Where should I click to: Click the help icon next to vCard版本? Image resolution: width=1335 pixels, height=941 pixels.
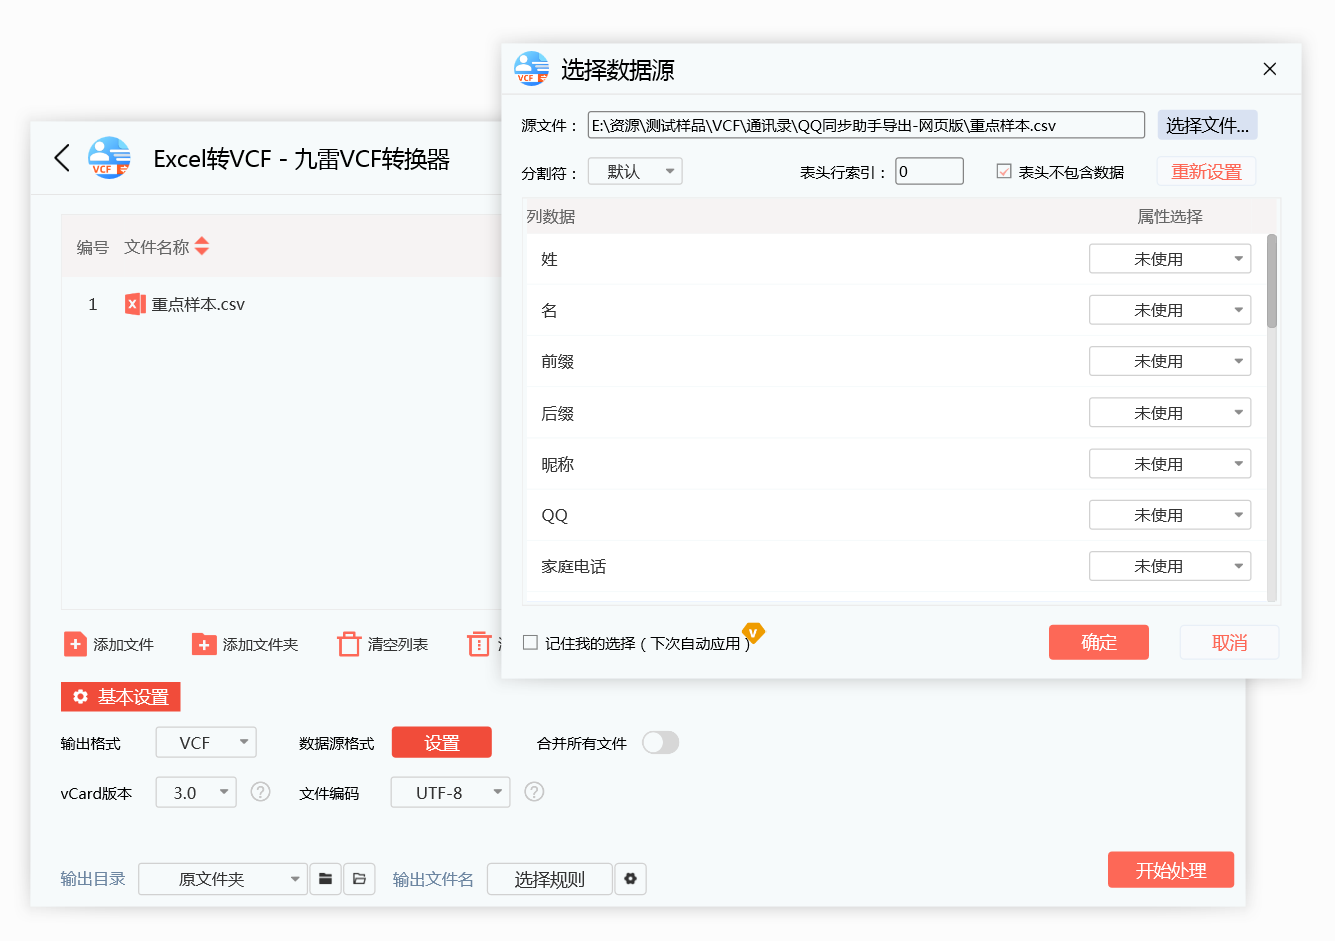pos(260,792)
